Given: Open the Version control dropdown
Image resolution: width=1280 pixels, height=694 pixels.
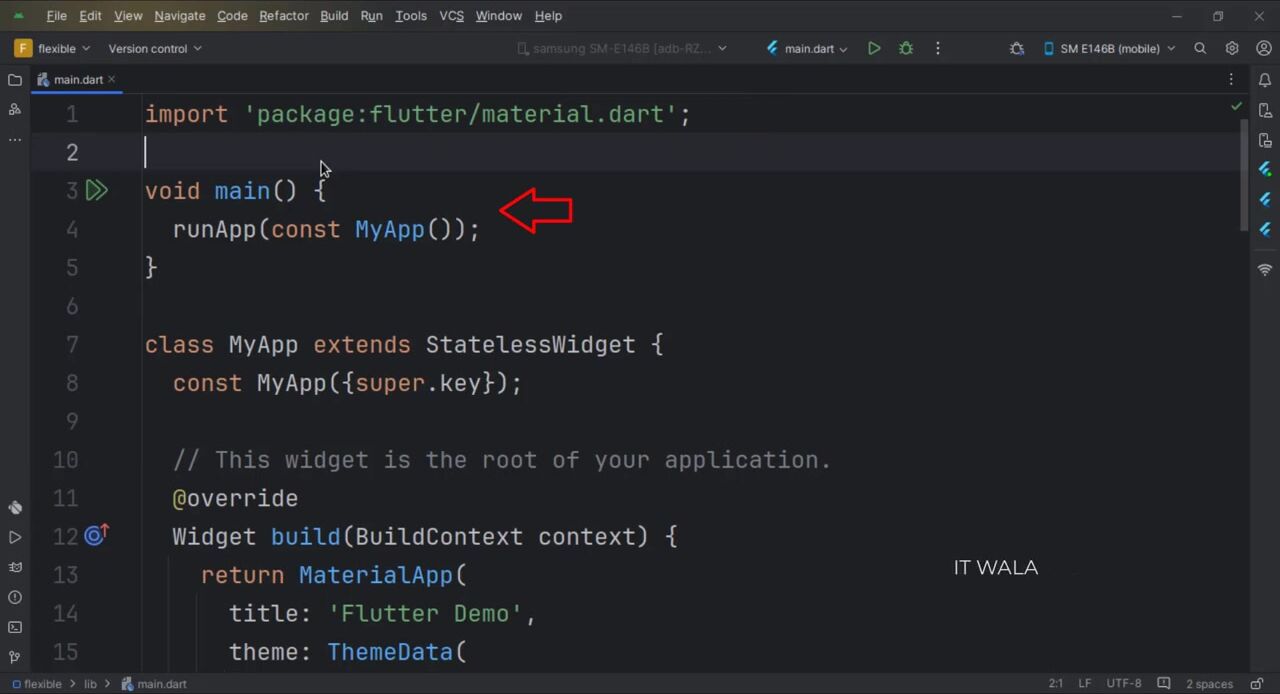Looking at the screenshot, I should tap(154, 48).
